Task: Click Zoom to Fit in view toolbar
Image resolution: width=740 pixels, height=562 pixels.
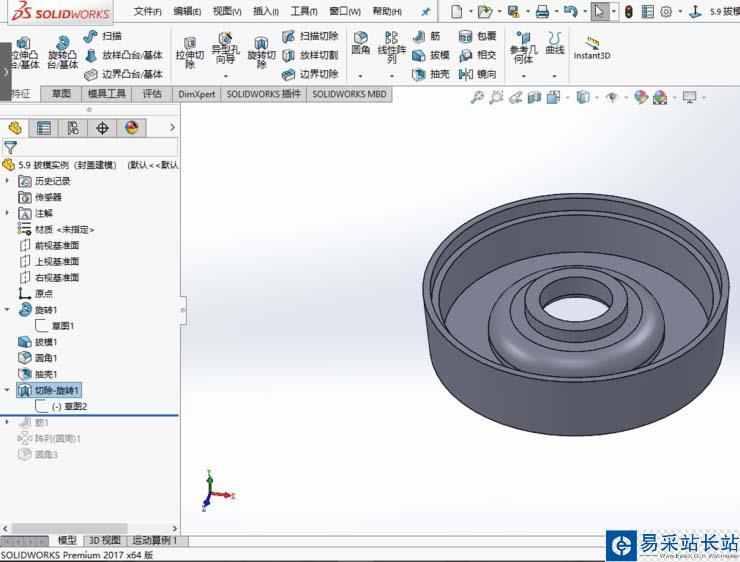Action: point(477,98)
